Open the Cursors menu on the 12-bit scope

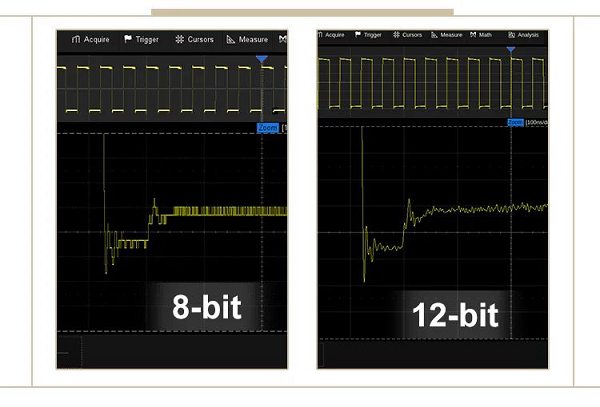[408, 34]
